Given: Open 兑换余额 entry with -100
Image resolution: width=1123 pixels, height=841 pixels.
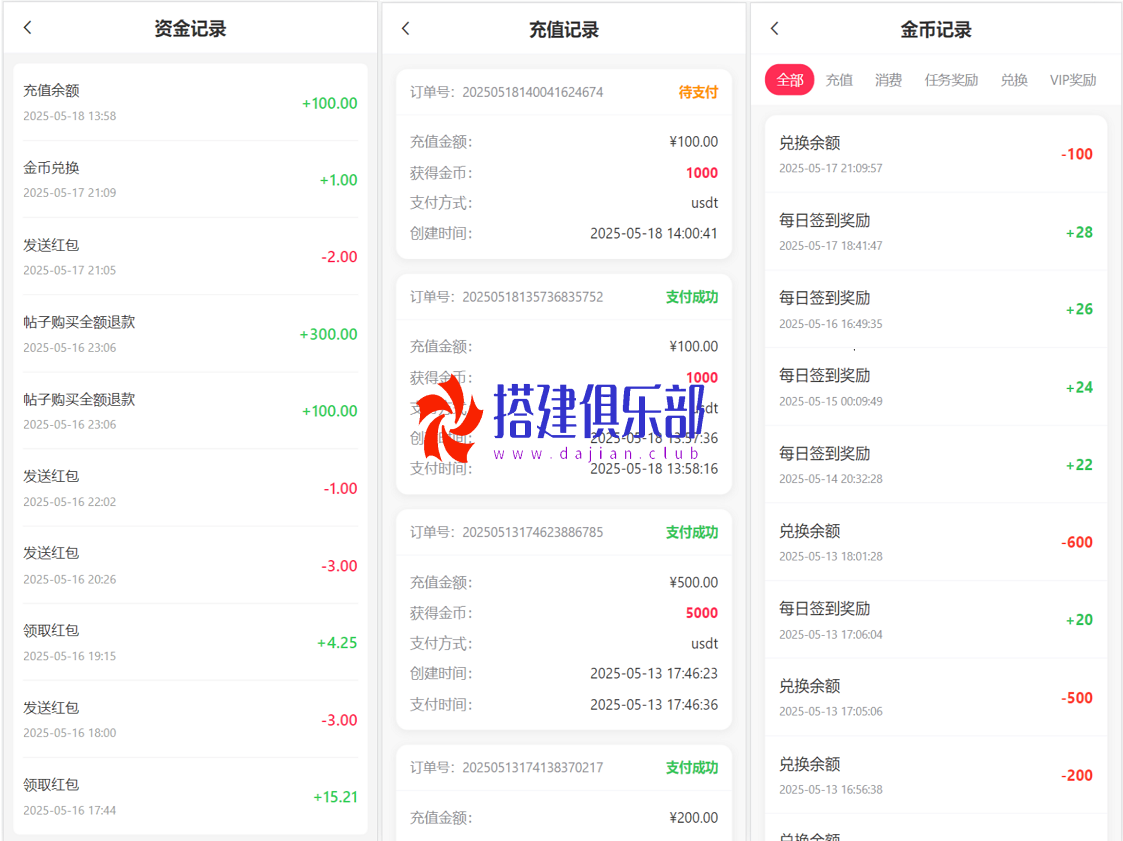Looking at the screenshot, I should pos(935,154).
